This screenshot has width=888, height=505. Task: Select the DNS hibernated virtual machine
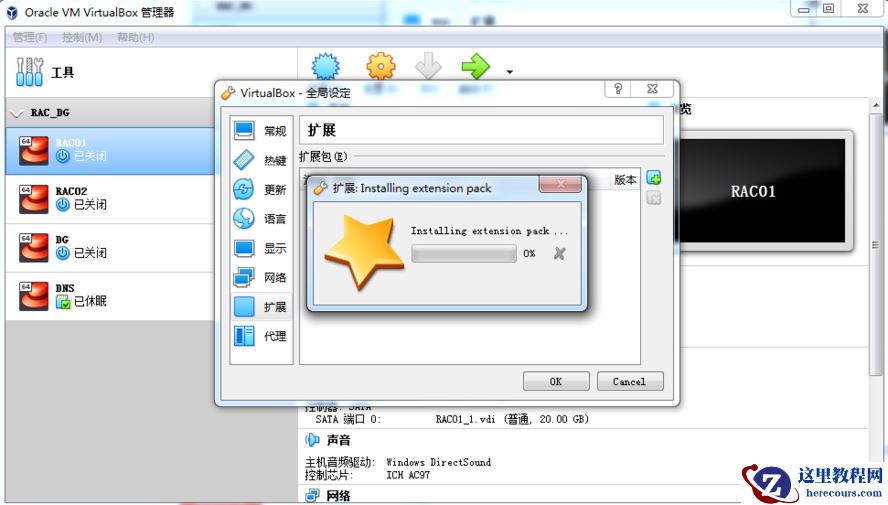[110, 296]
